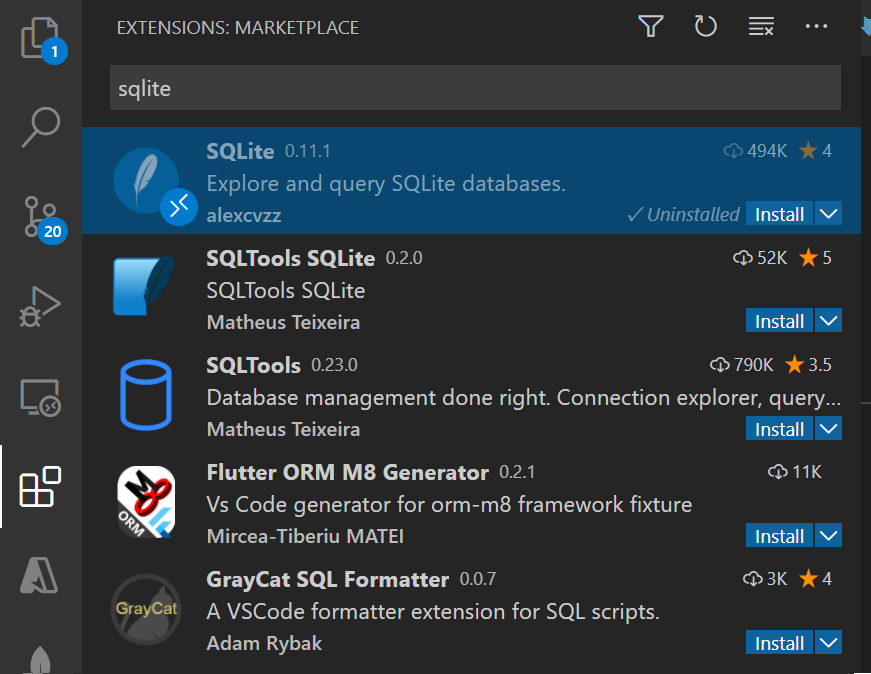Screen dimensions: 871x674
Task: Select the GrayCat SQL Formatter title
Action: pyautogui.click(x=327, y=580)
